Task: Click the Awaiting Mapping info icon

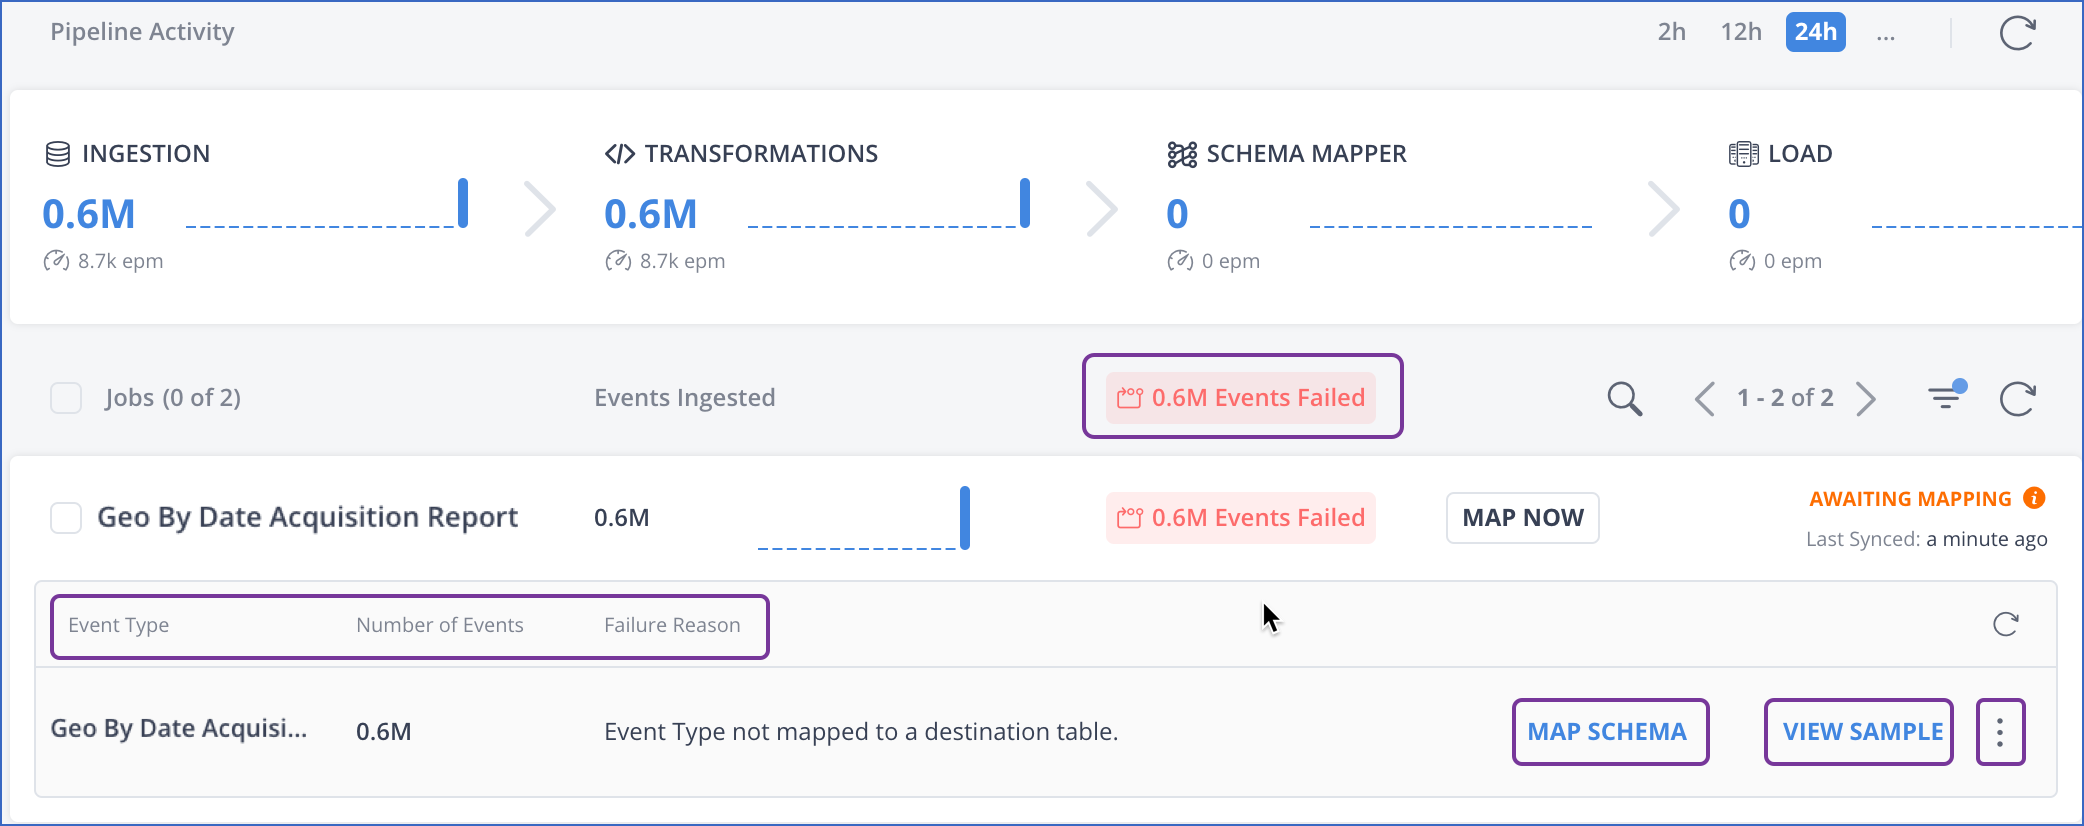Action: tap(2034, 498)
